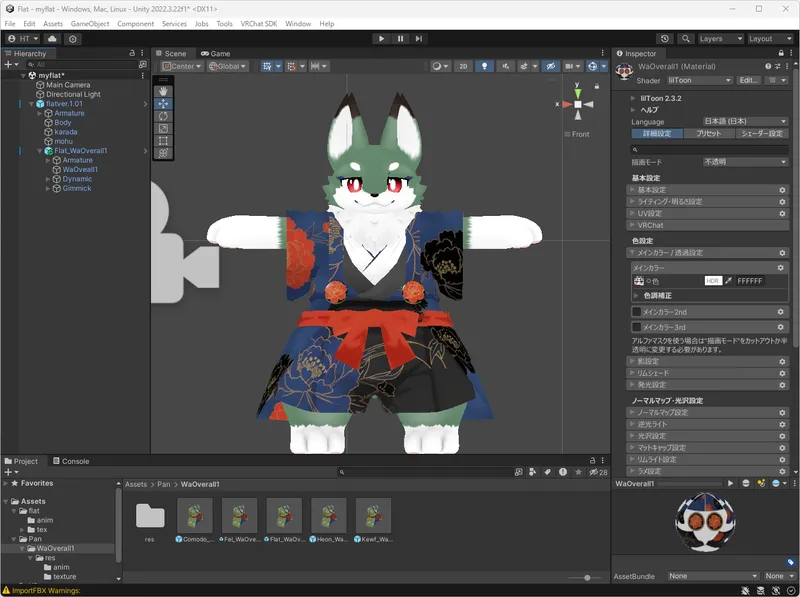
Task: Click the shader Edit... button
Action: tap(748, 81)
